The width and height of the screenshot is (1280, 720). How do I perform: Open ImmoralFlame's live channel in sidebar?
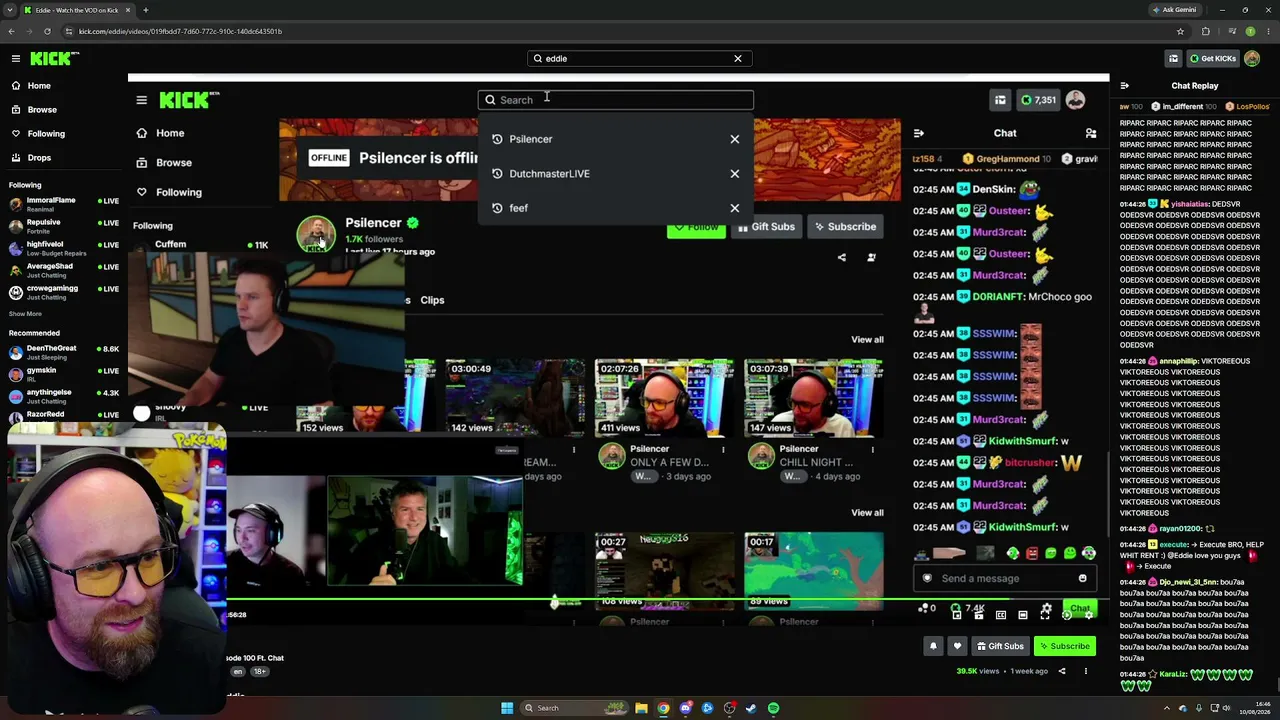[x=64, y=204]
